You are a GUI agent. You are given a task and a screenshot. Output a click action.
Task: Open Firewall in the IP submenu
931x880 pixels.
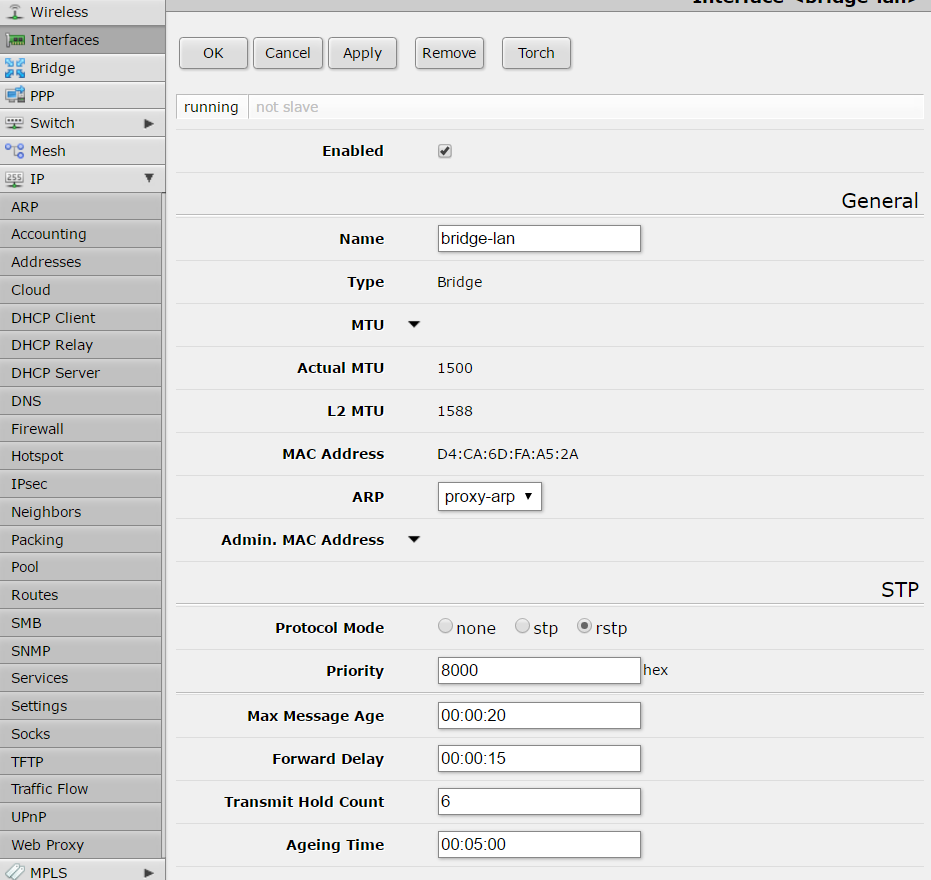pyautogui.click(x=38, y=429)
